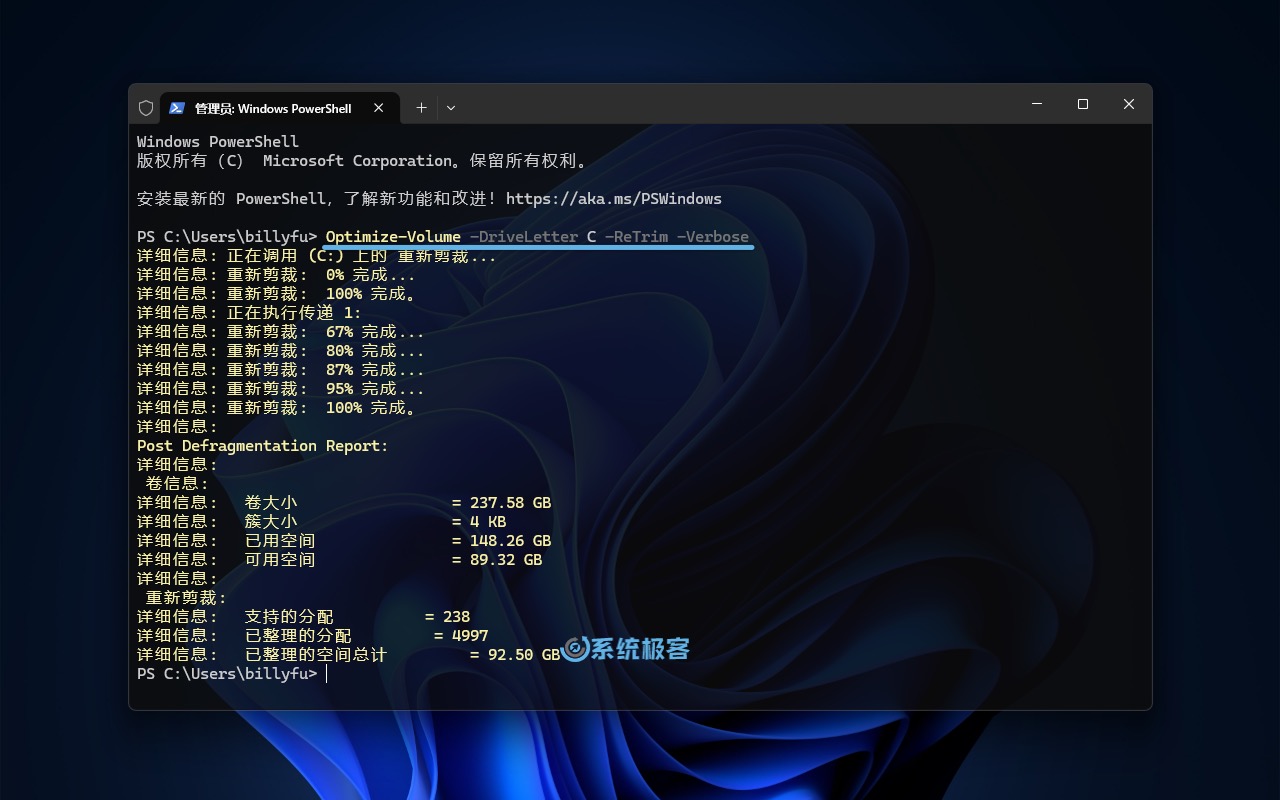Image resolution: width=1280 pixels, height=800 pixels.
Task: Click the maximize window icon
Action: point(1082,104)
